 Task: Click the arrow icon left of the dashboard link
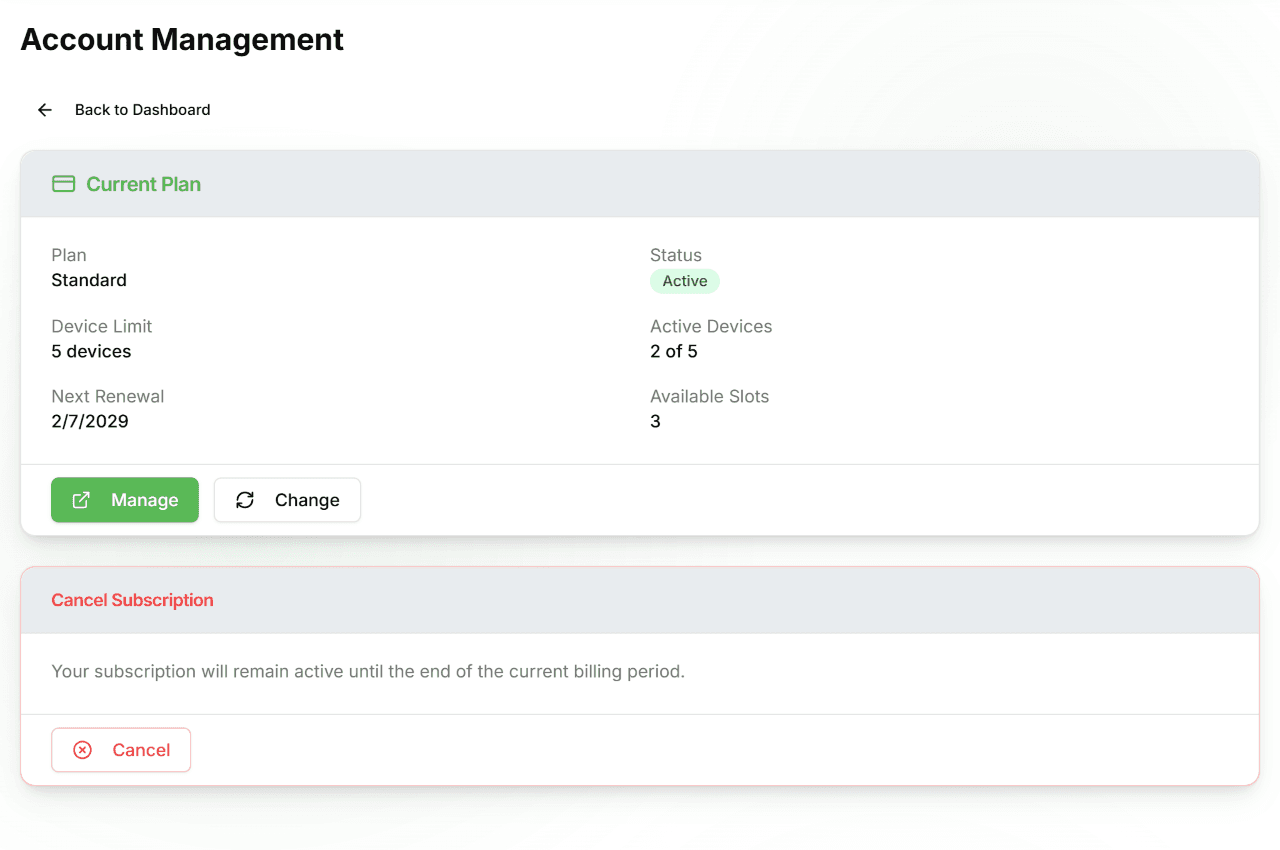[44, 109]
